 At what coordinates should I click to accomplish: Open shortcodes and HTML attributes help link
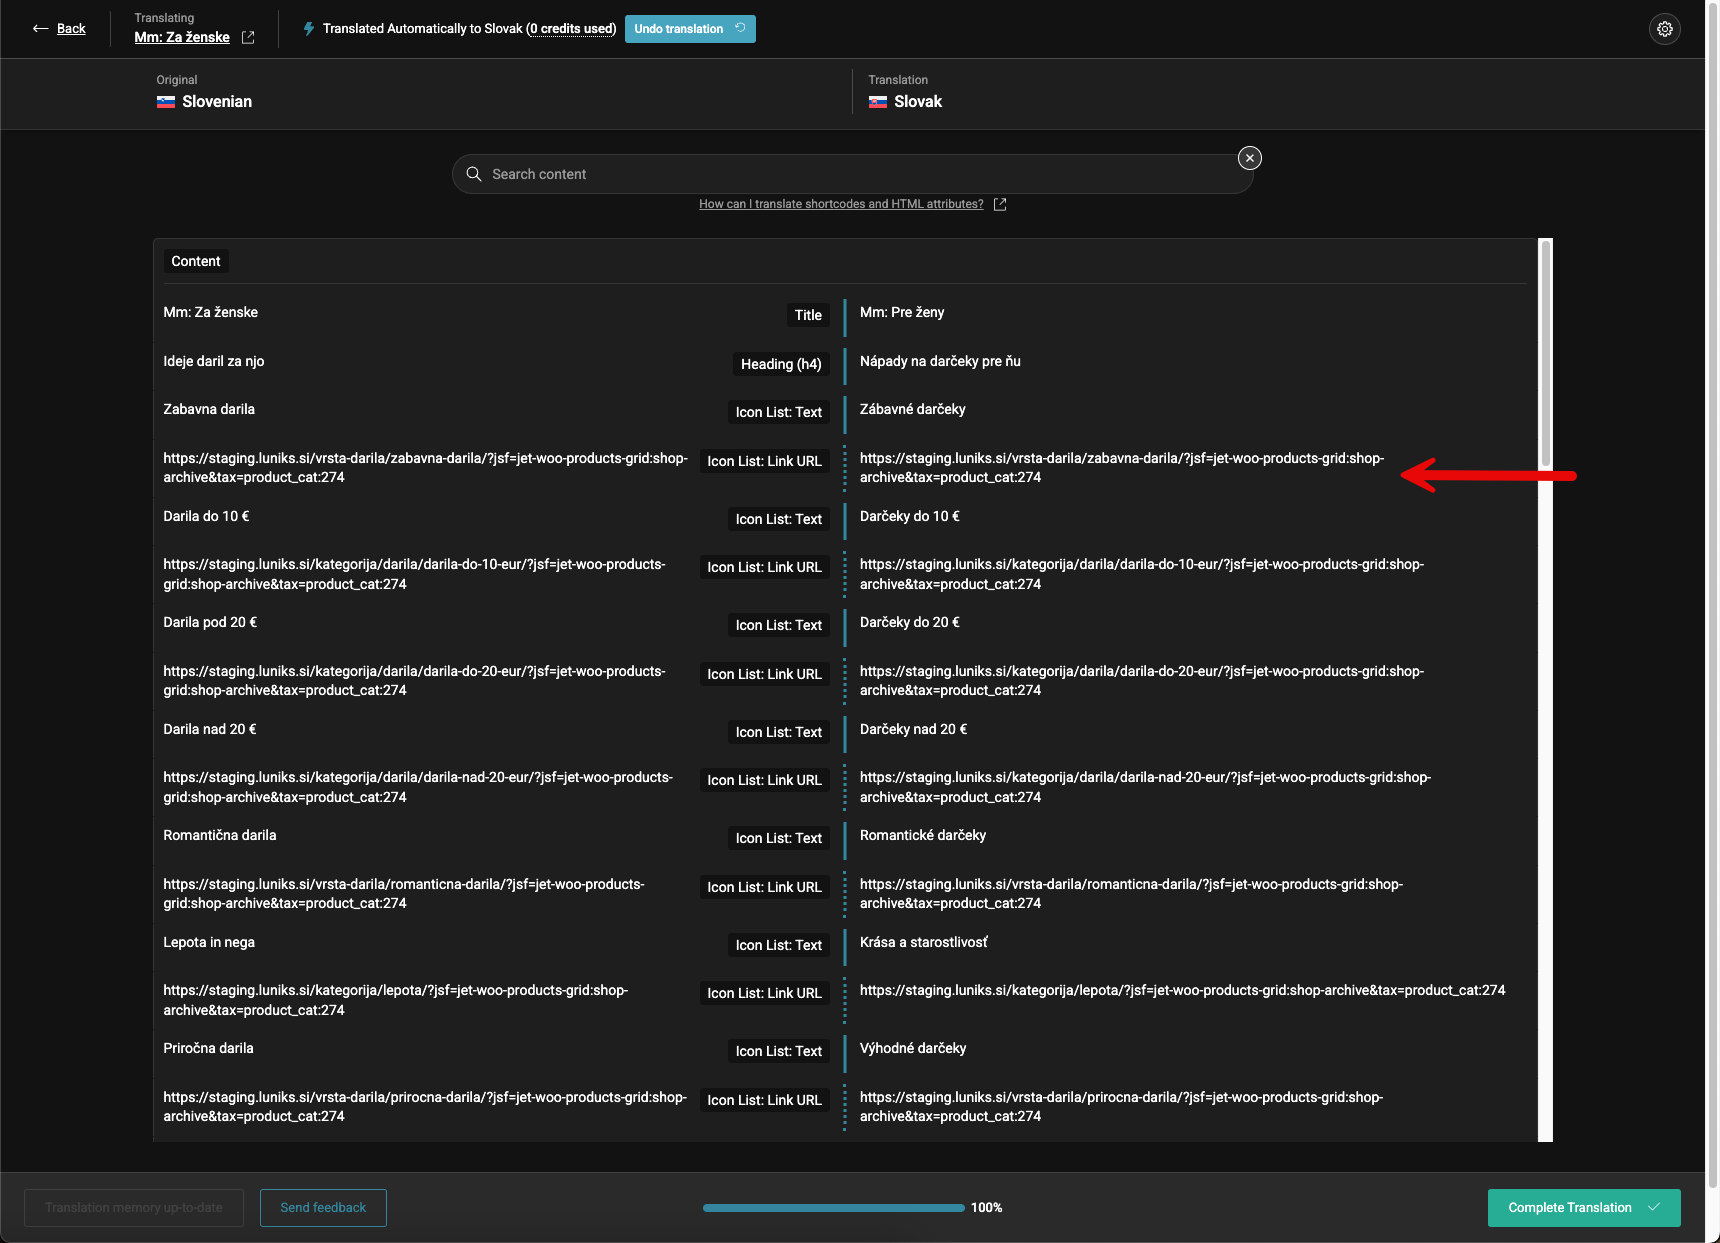point(841,204)
